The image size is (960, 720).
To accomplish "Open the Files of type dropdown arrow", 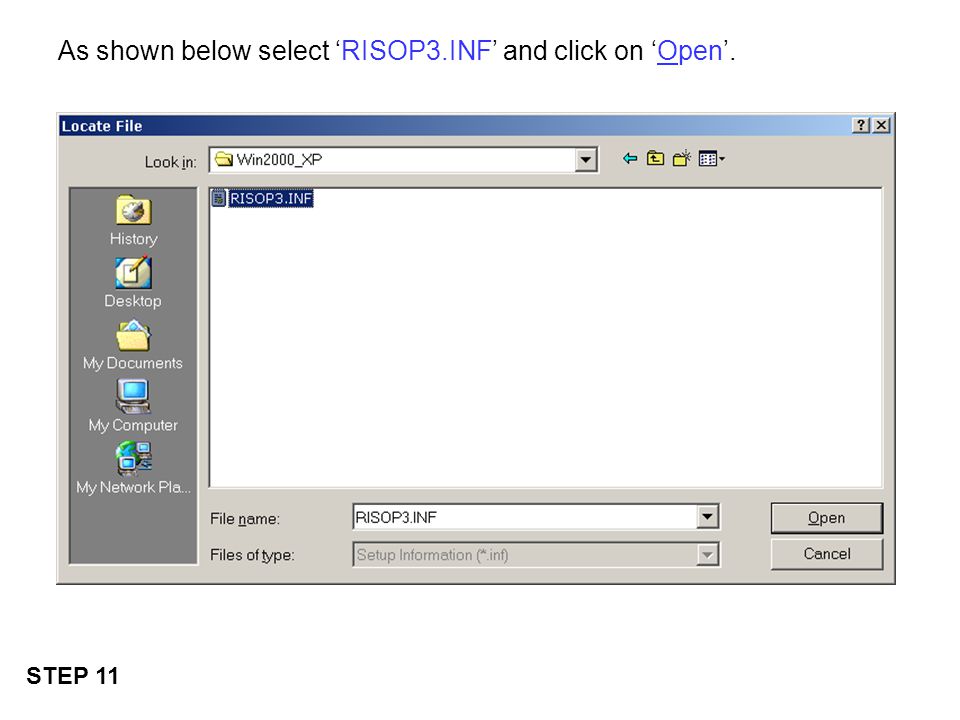I will tap(707, 555).
